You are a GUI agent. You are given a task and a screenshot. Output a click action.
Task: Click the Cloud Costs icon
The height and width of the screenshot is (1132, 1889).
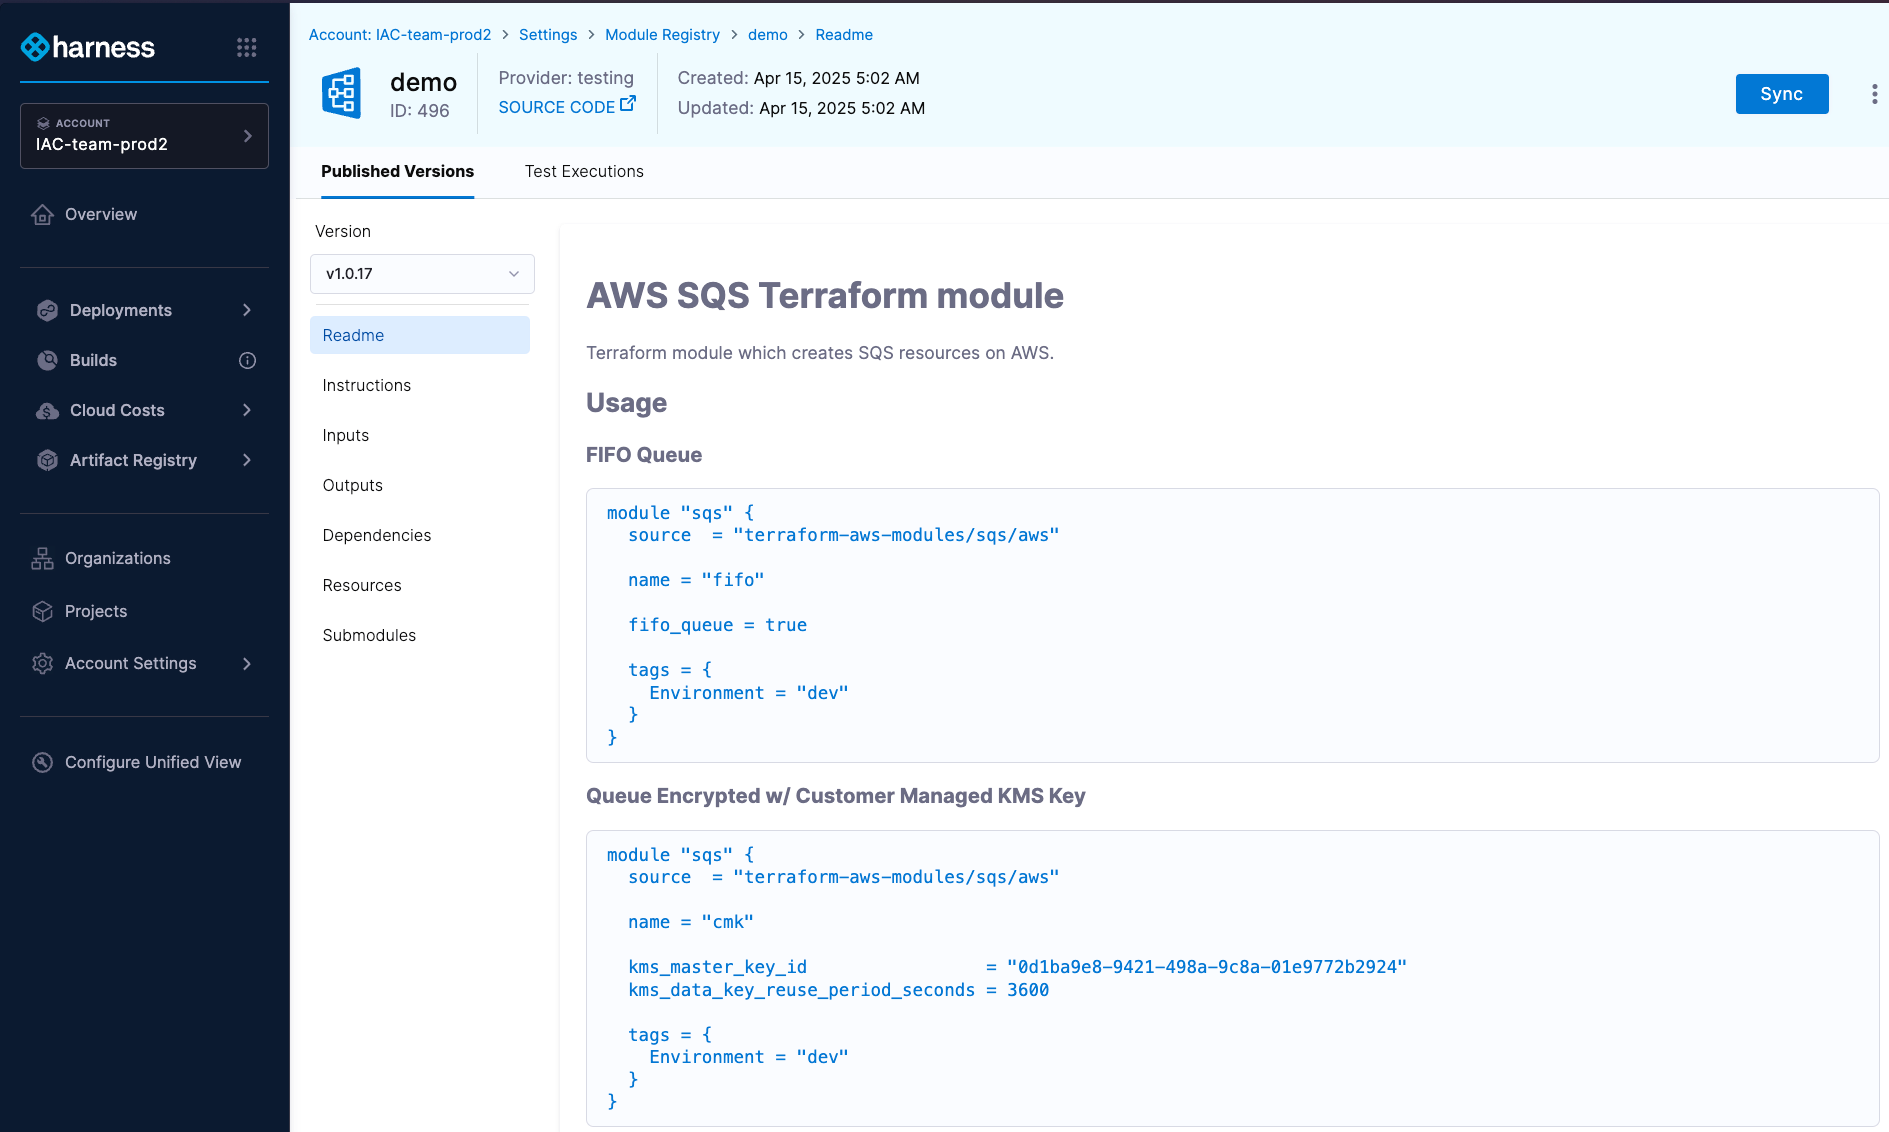tap(47, 410)
